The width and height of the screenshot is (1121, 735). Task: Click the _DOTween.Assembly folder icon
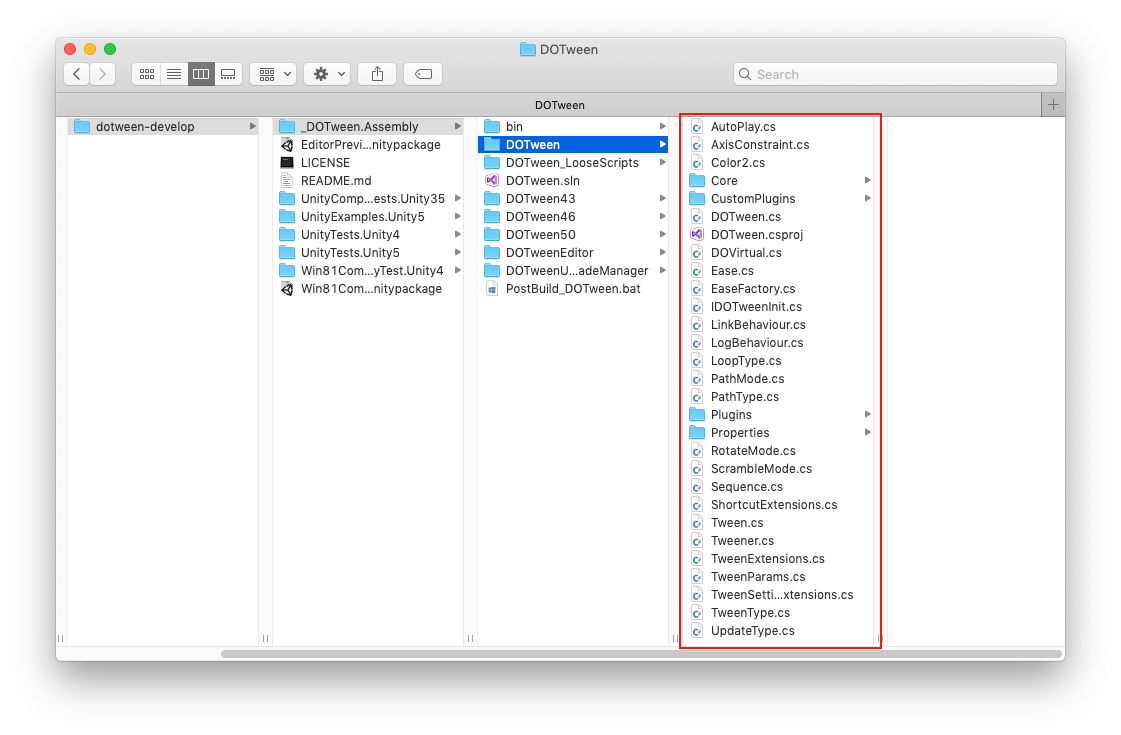click(287, 127)
